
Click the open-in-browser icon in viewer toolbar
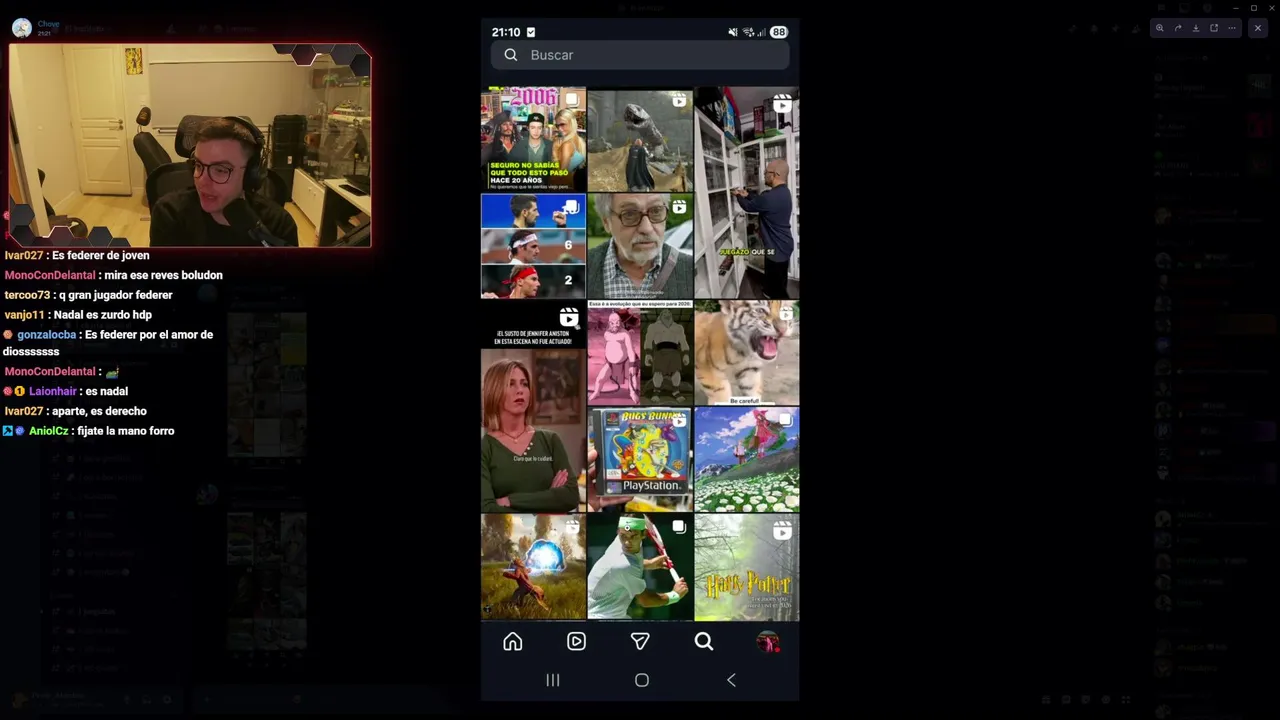(1214, 28)
